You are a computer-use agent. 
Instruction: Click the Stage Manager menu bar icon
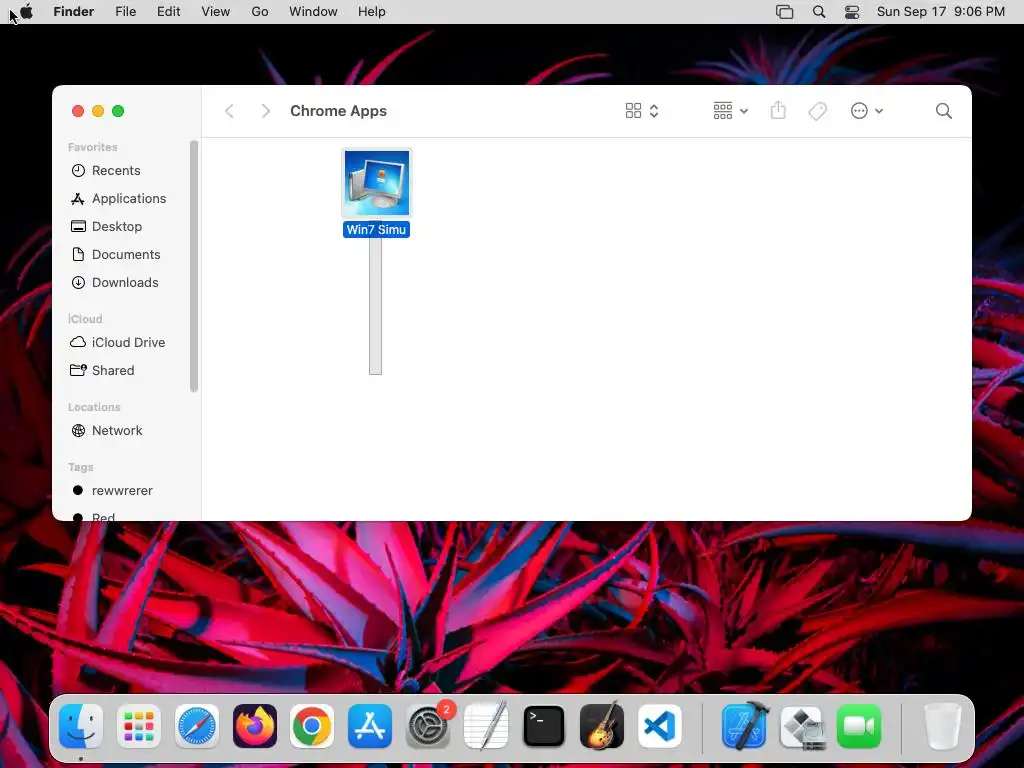pyautogui.click(x=784, y=12)
